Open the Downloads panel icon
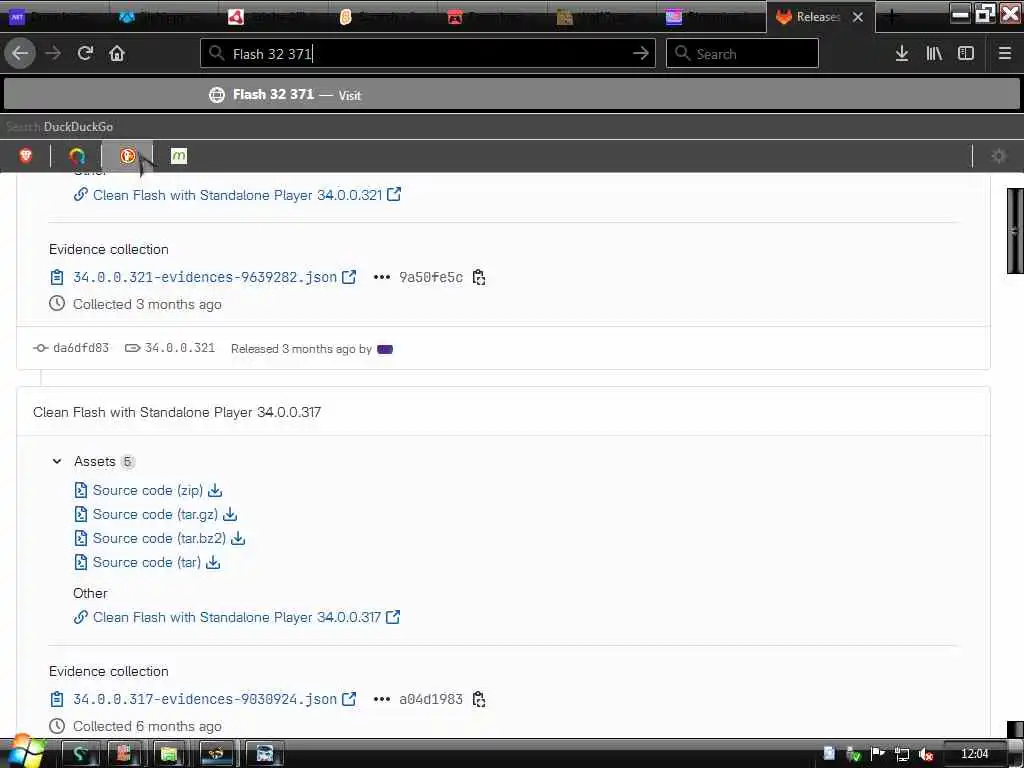 (902, 54)
